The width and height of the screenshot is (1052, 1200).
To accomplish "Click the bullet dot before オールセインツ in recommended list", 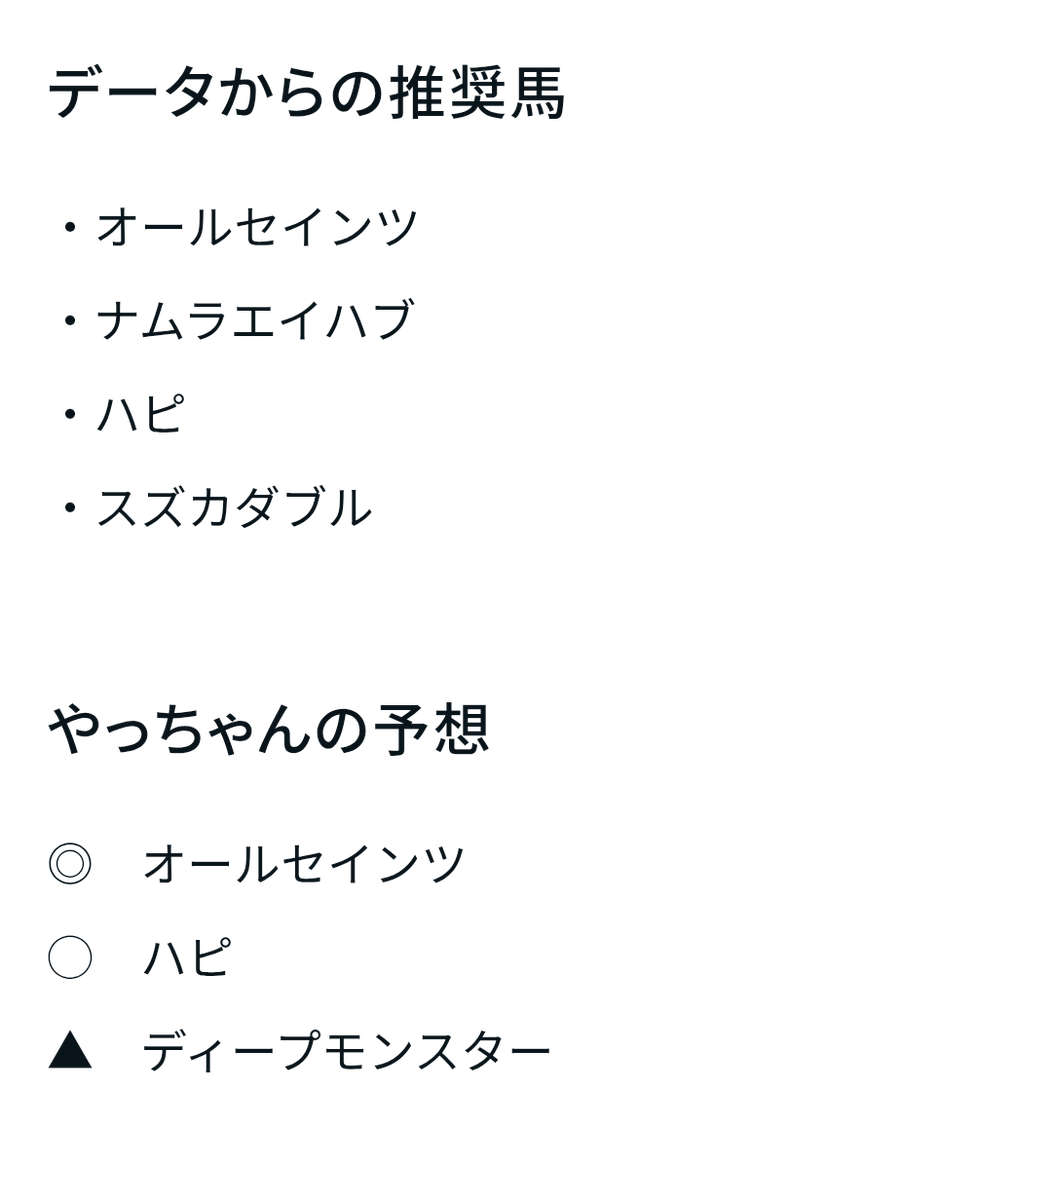I will [x=69, y=227].
